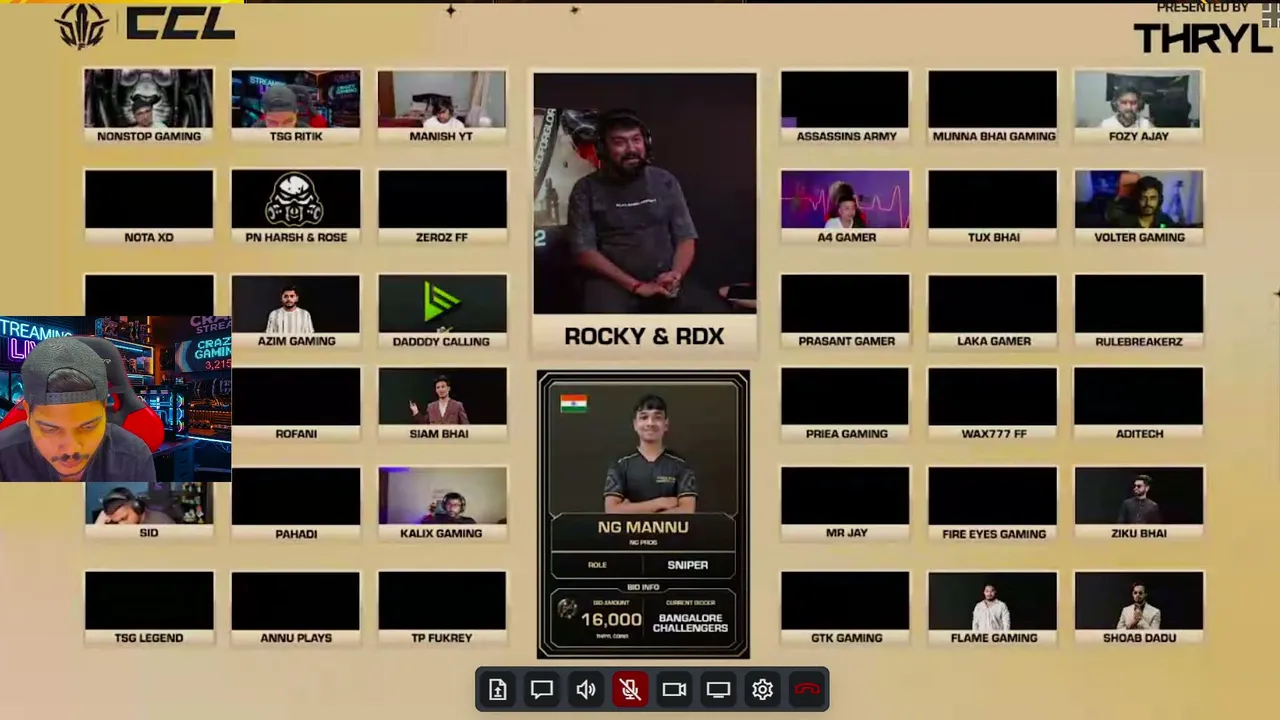Click the TP FUKREY name label
1280x720 pixels.
click(x=442, y=637)
